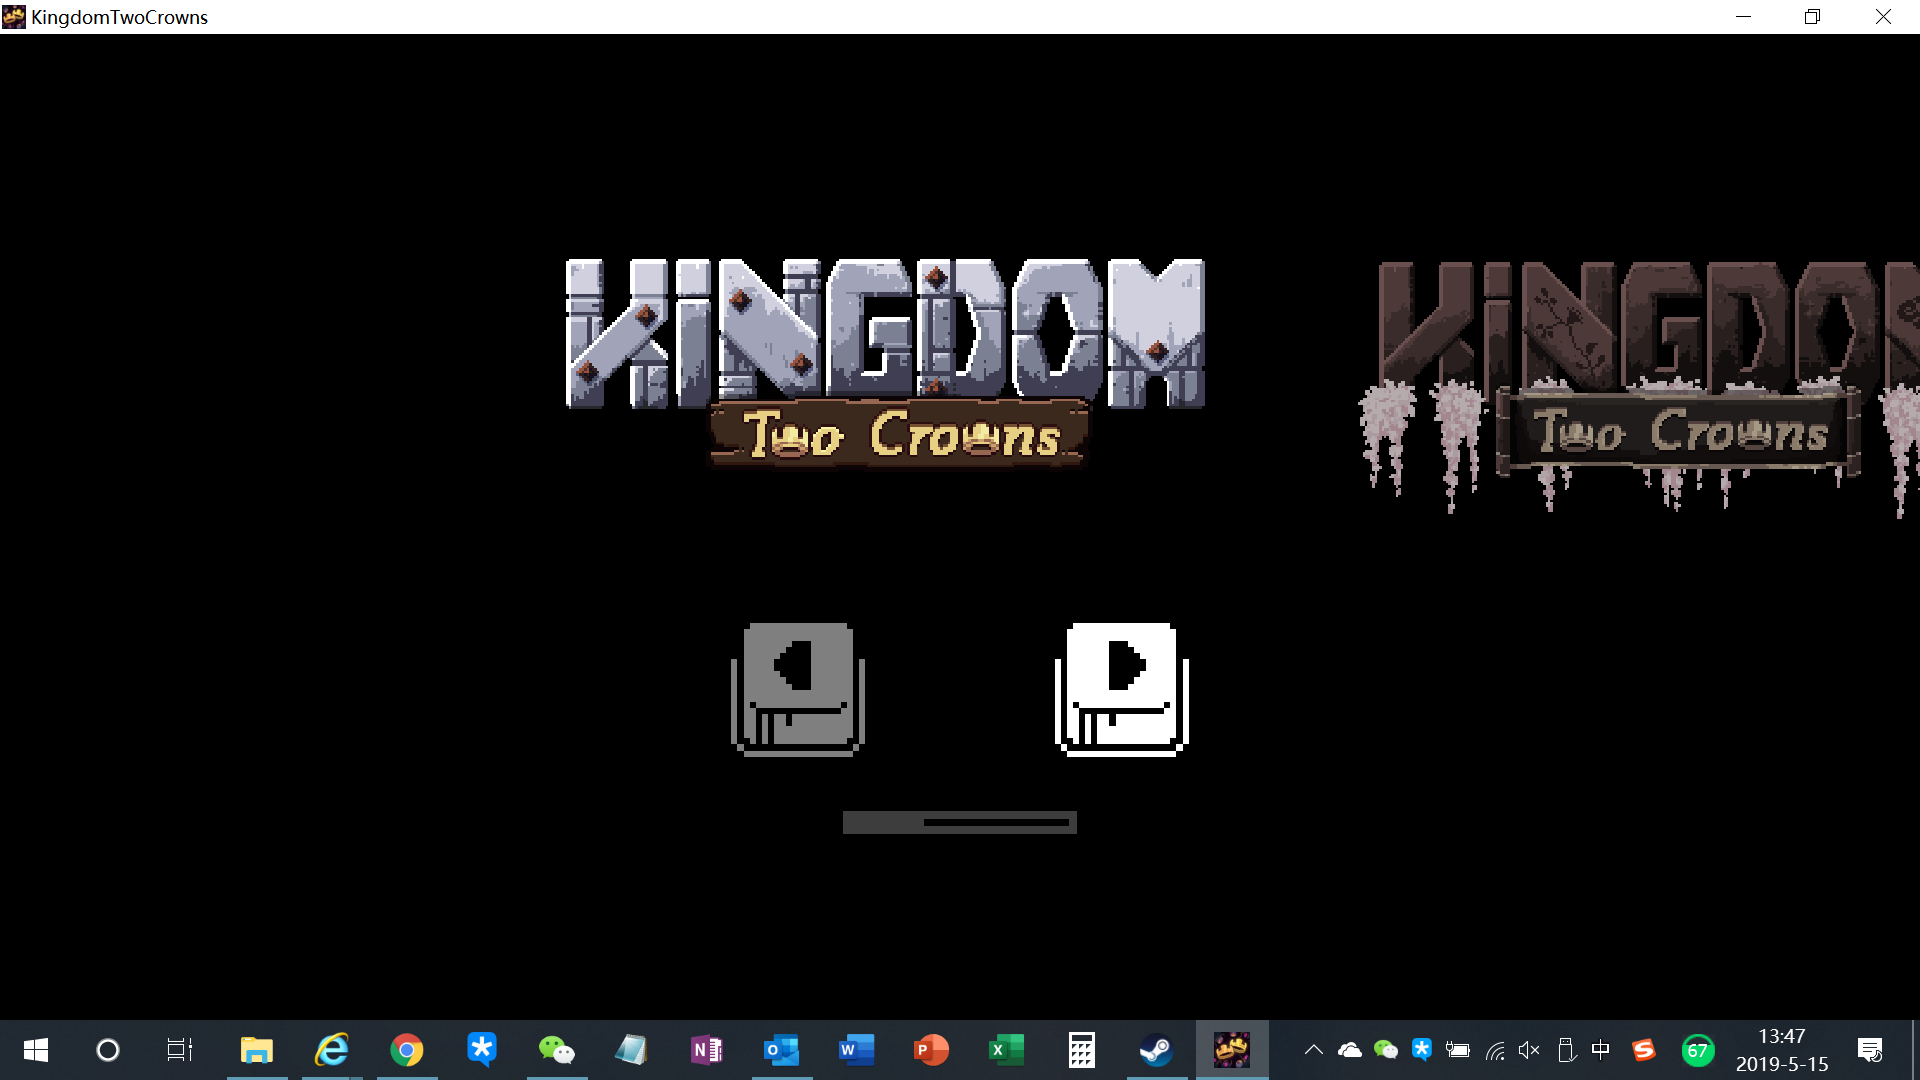
Task: Open Steam from taskbar
Action: pos(1157,1050)
